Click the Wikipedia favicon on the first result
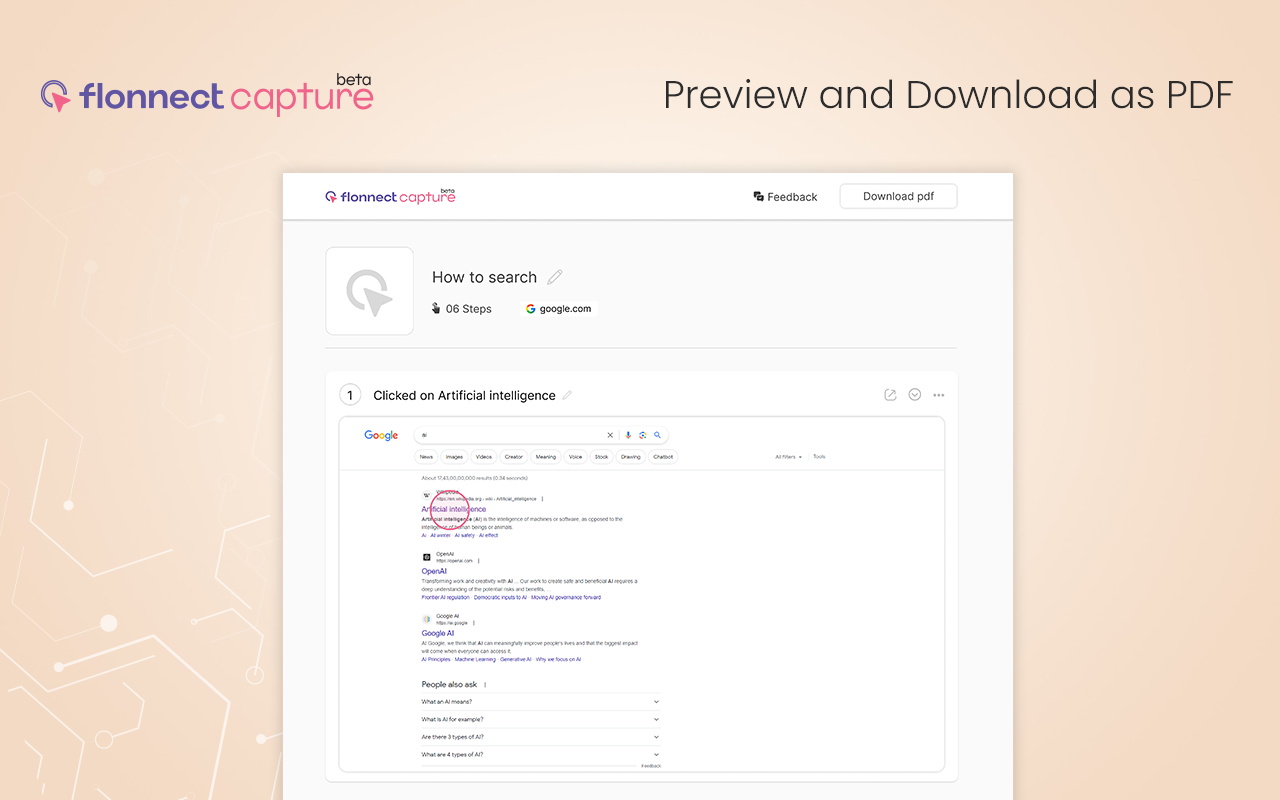1280x800 pixels. click(x=427, y=495)
